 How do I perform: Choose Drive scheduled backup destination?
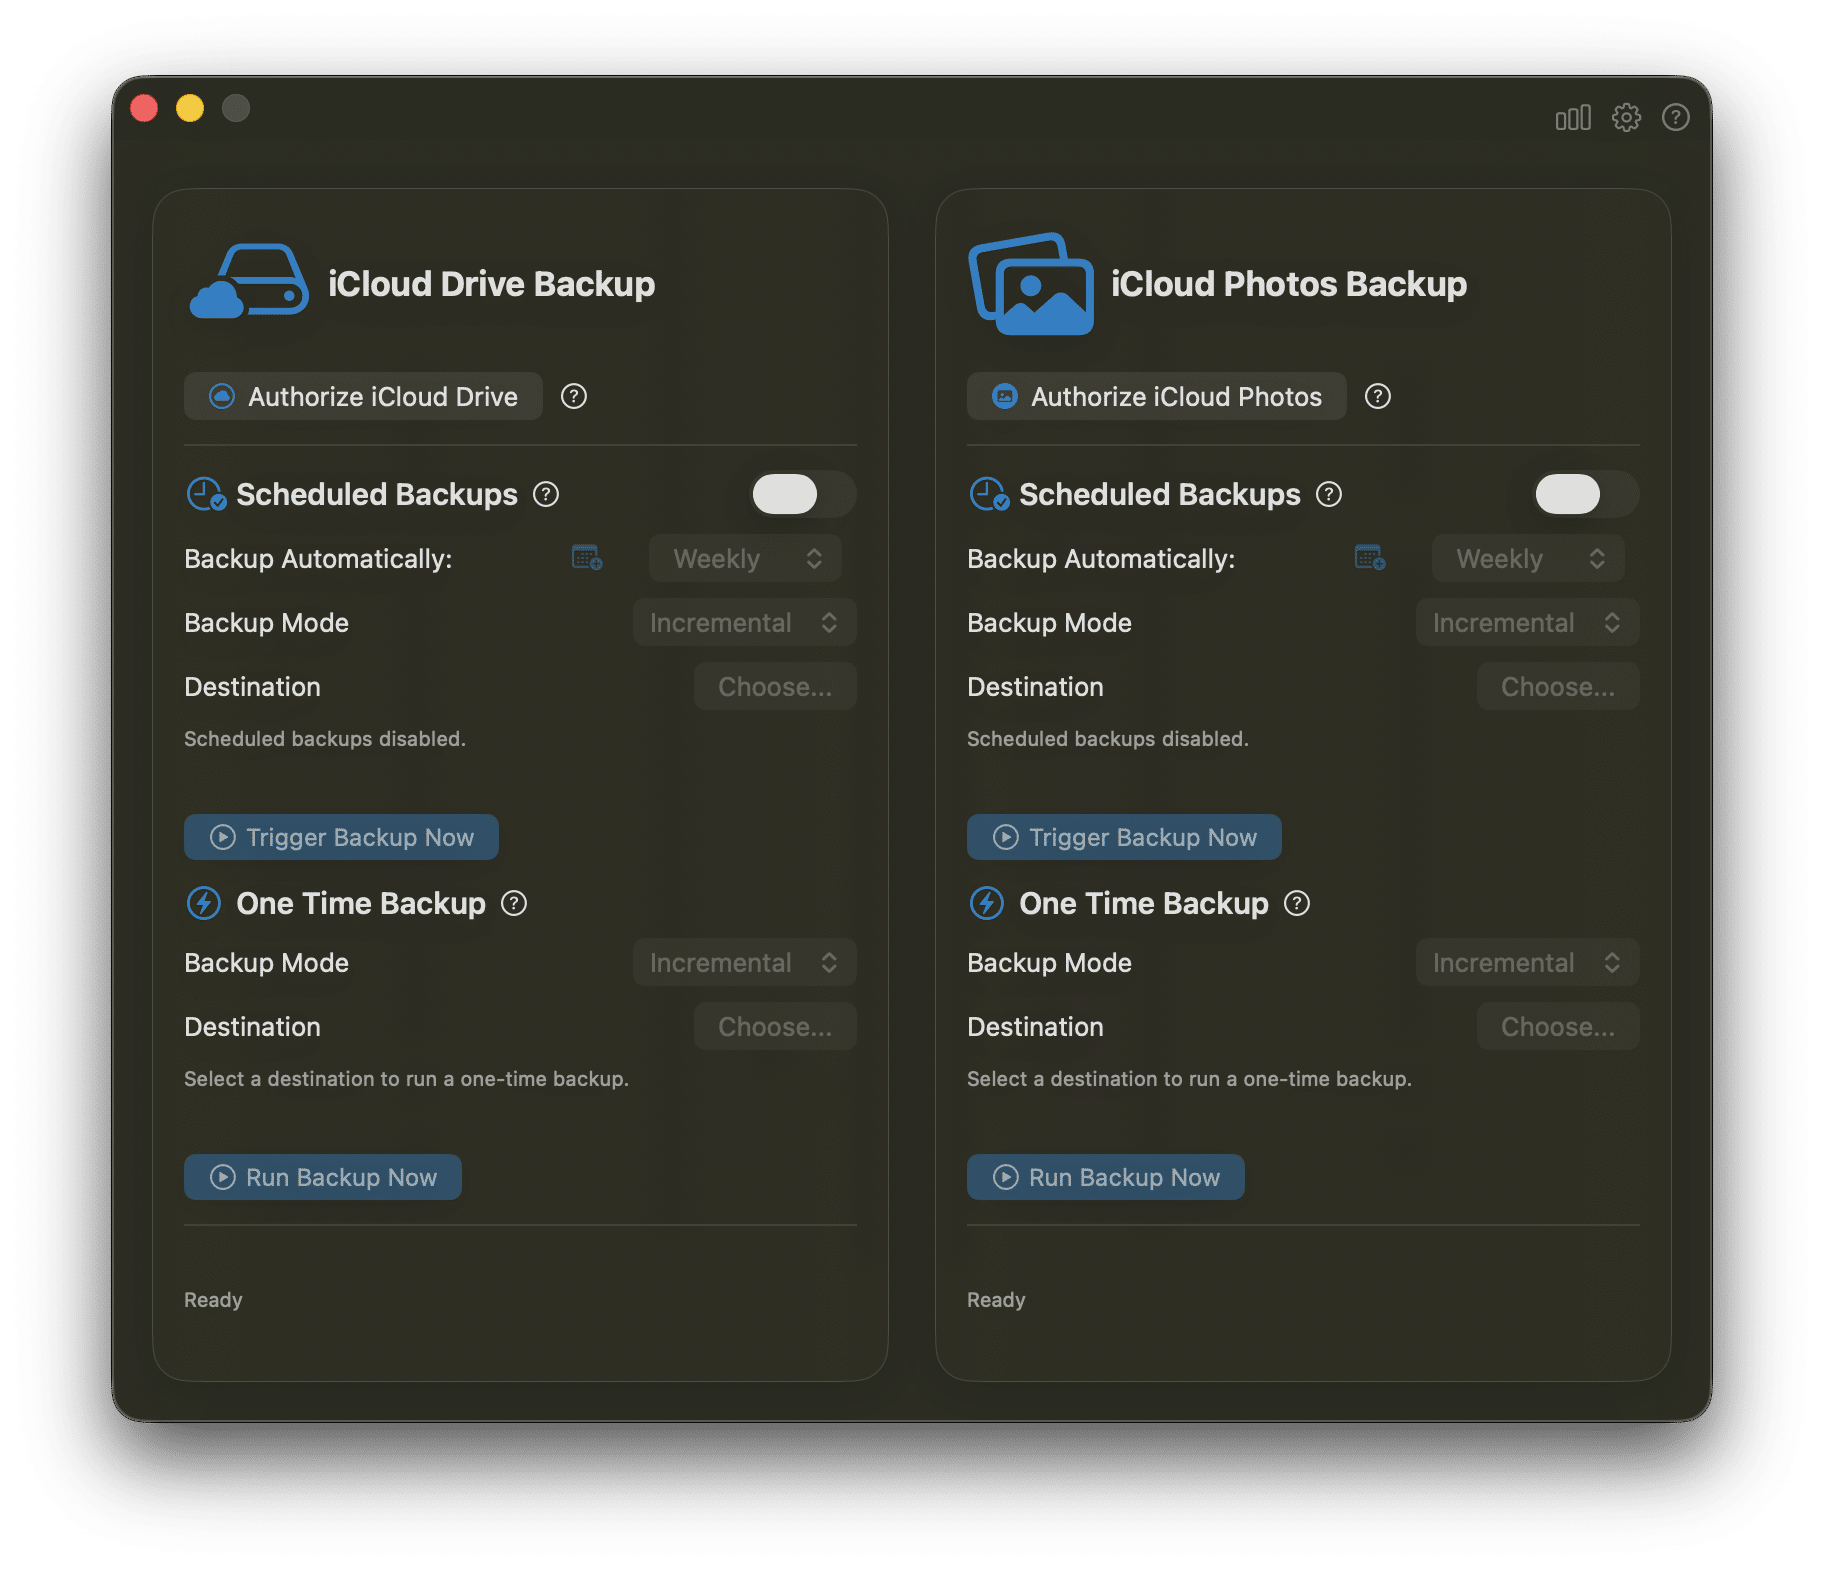pos(775,686)
